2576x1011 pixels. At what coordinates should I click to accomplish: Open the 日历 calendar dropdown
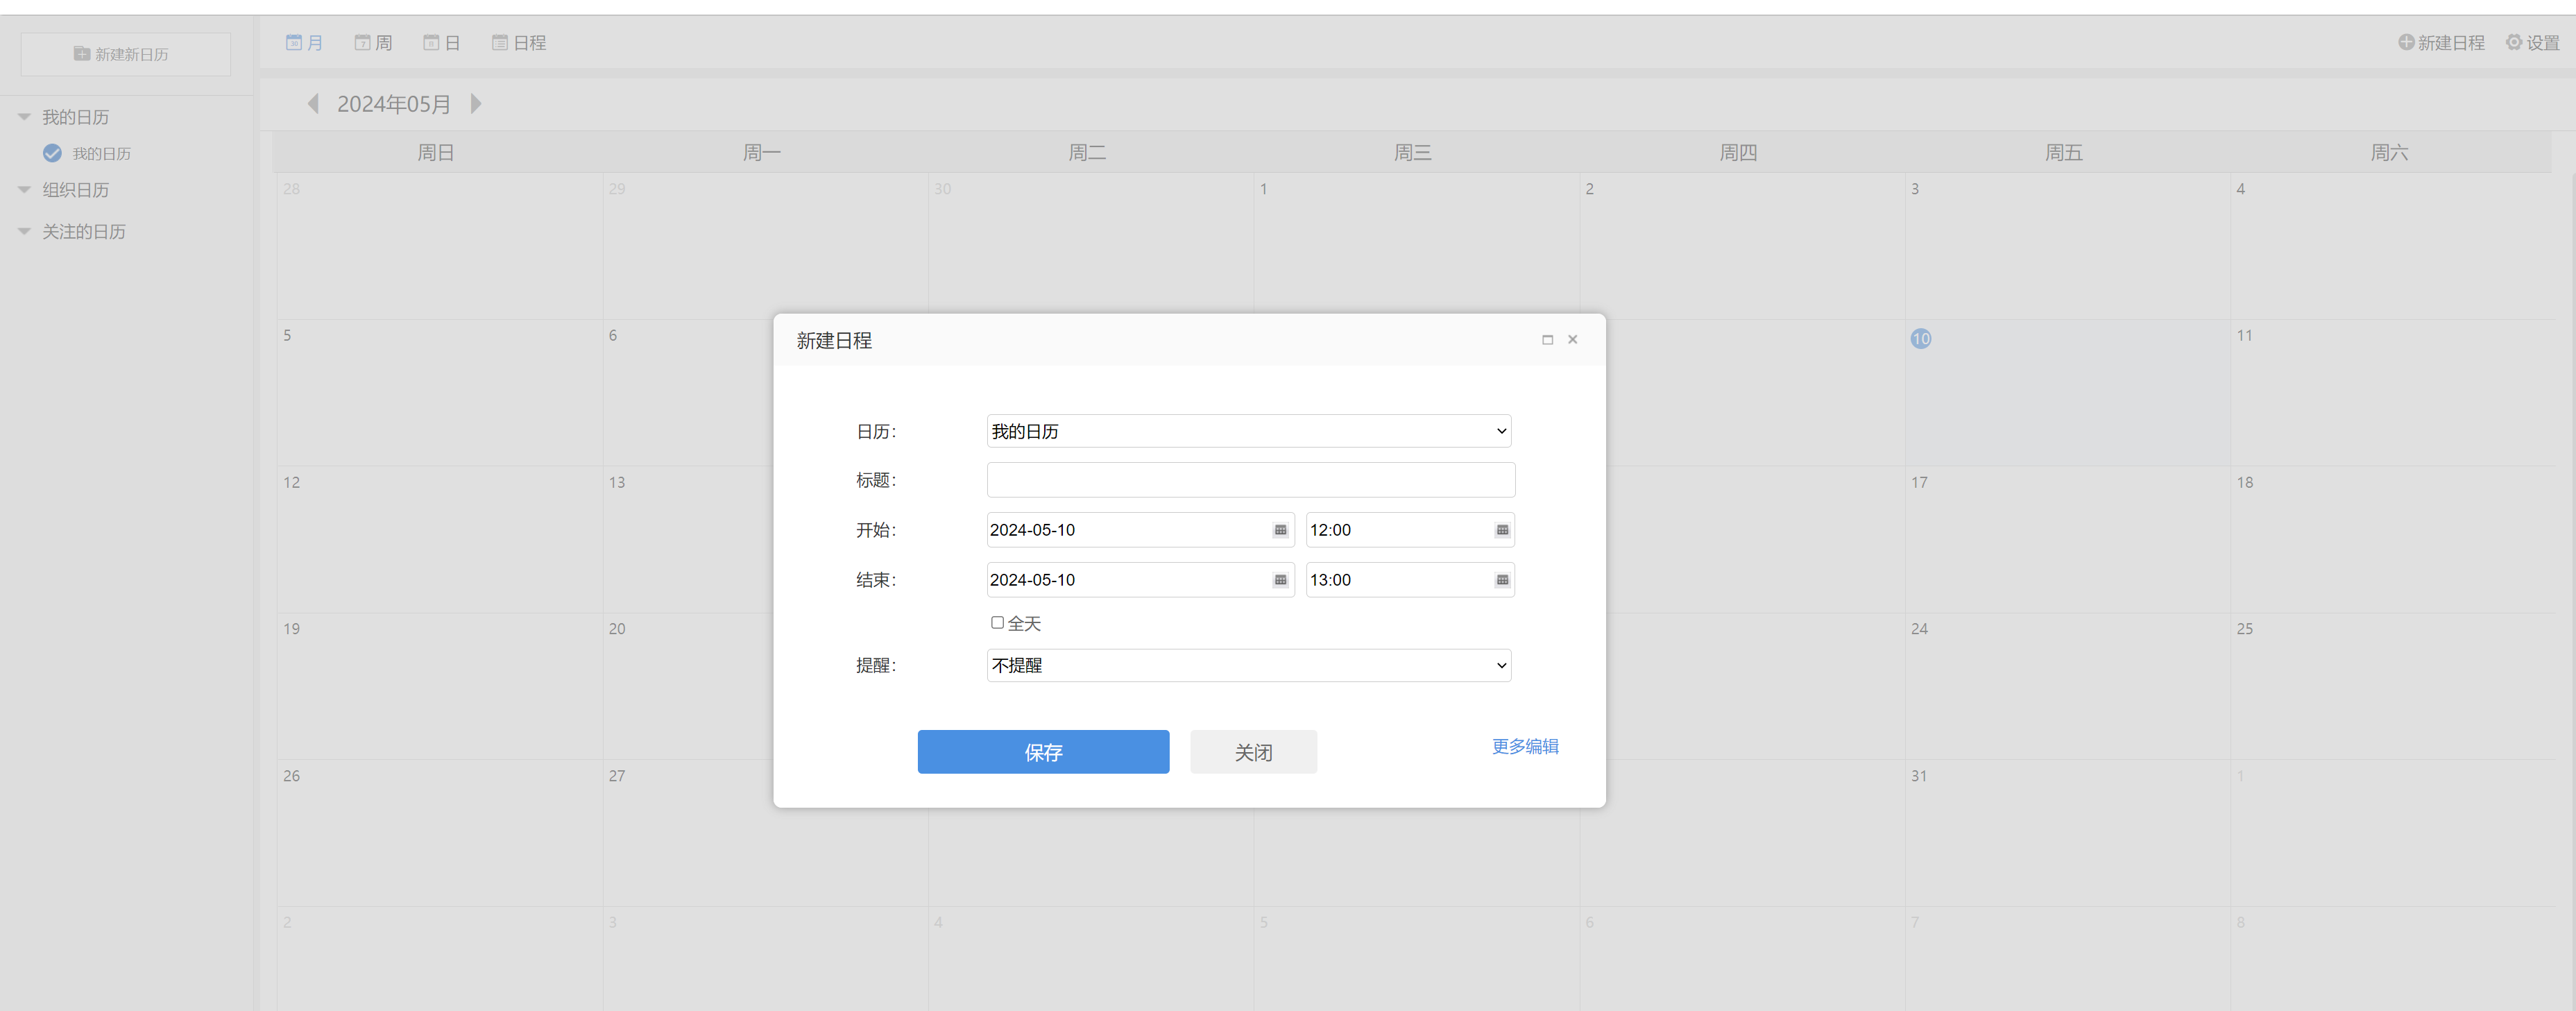[x=1248, y=431]
